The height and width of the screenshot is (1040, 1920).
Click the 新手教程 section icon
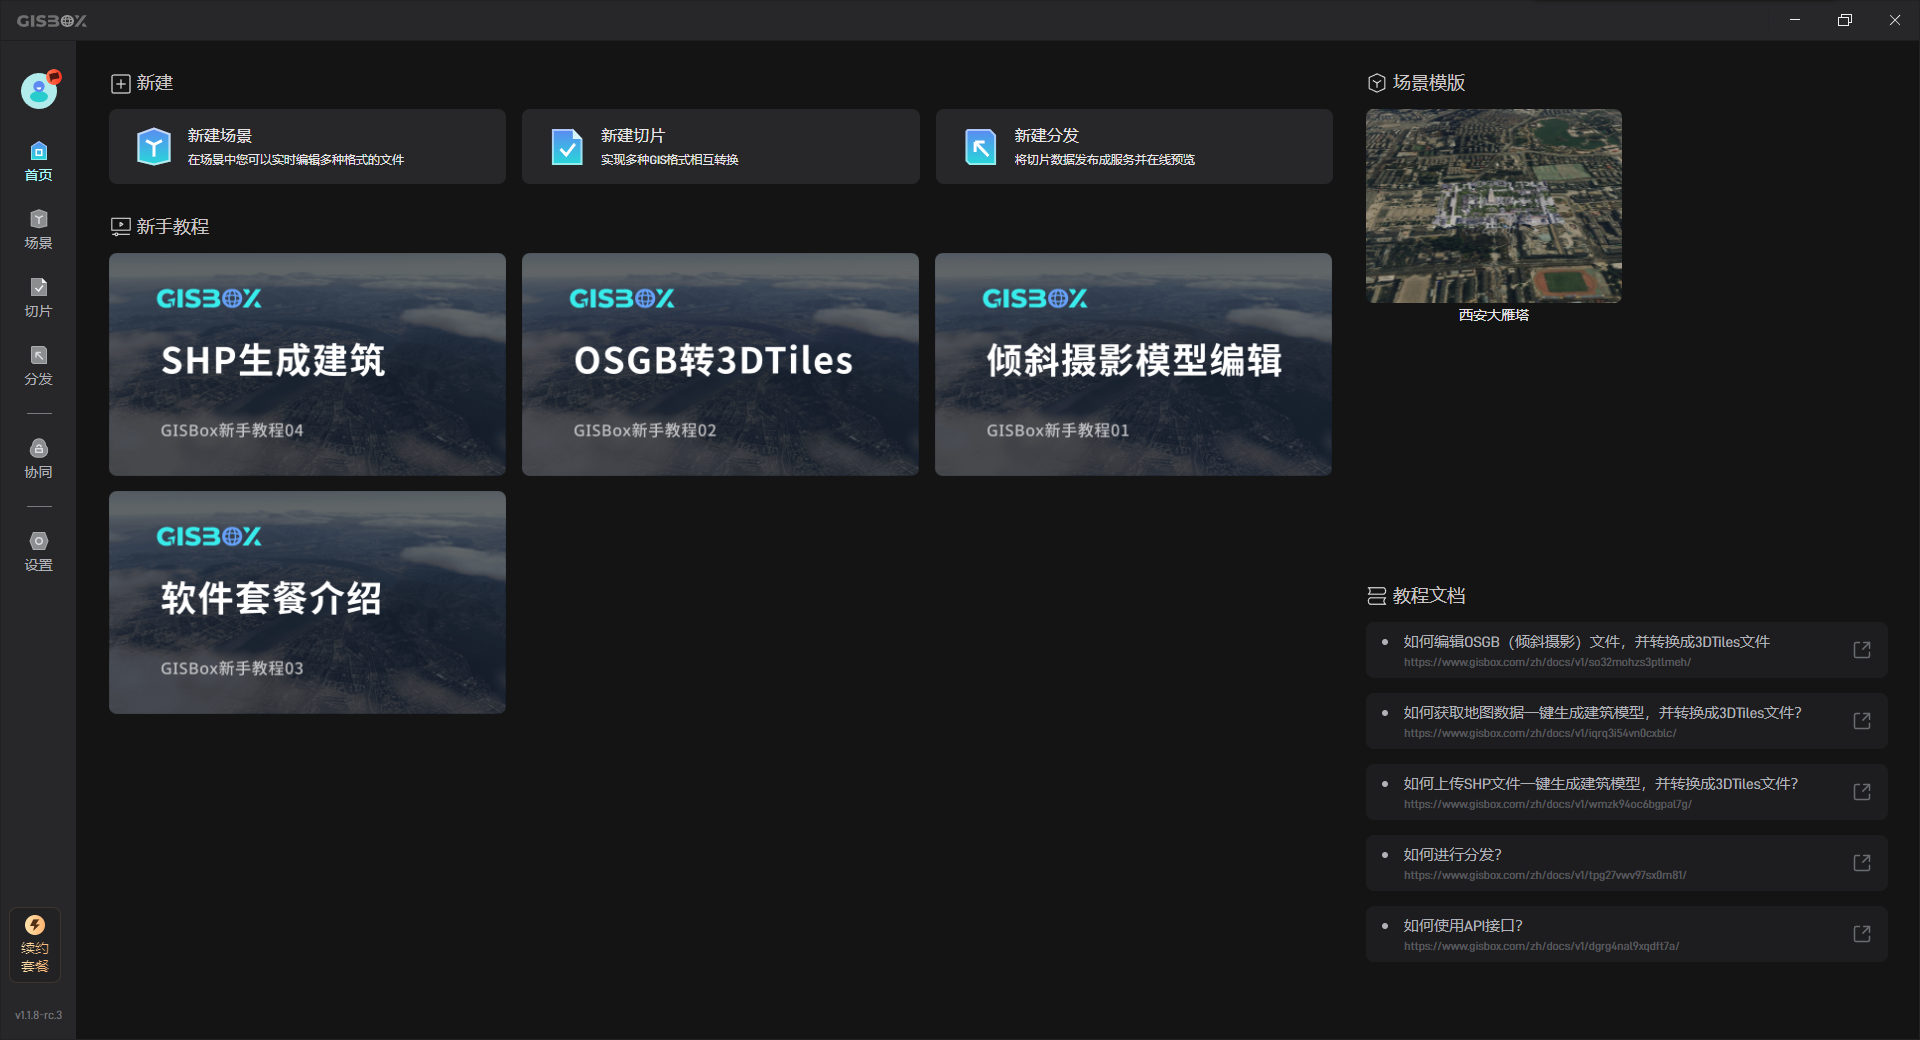coord(121,227)
